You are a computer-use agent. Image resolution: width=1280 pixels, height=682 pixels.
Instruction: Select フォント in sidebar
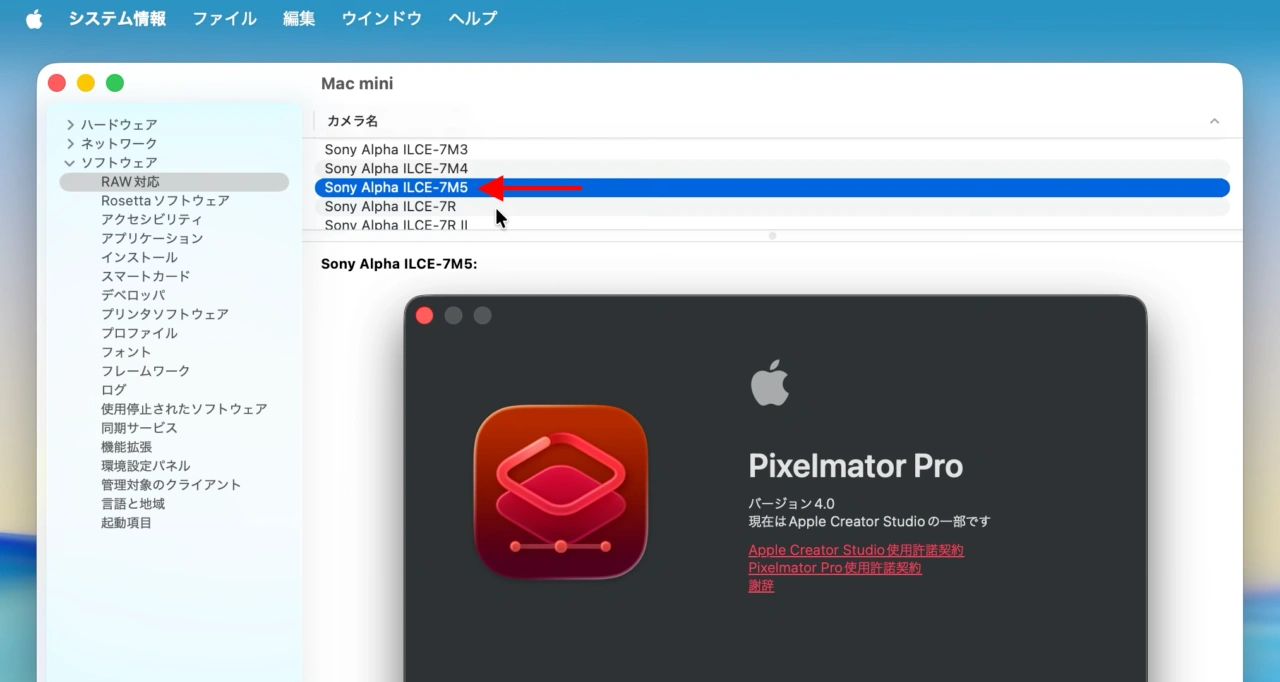(126, 352)
